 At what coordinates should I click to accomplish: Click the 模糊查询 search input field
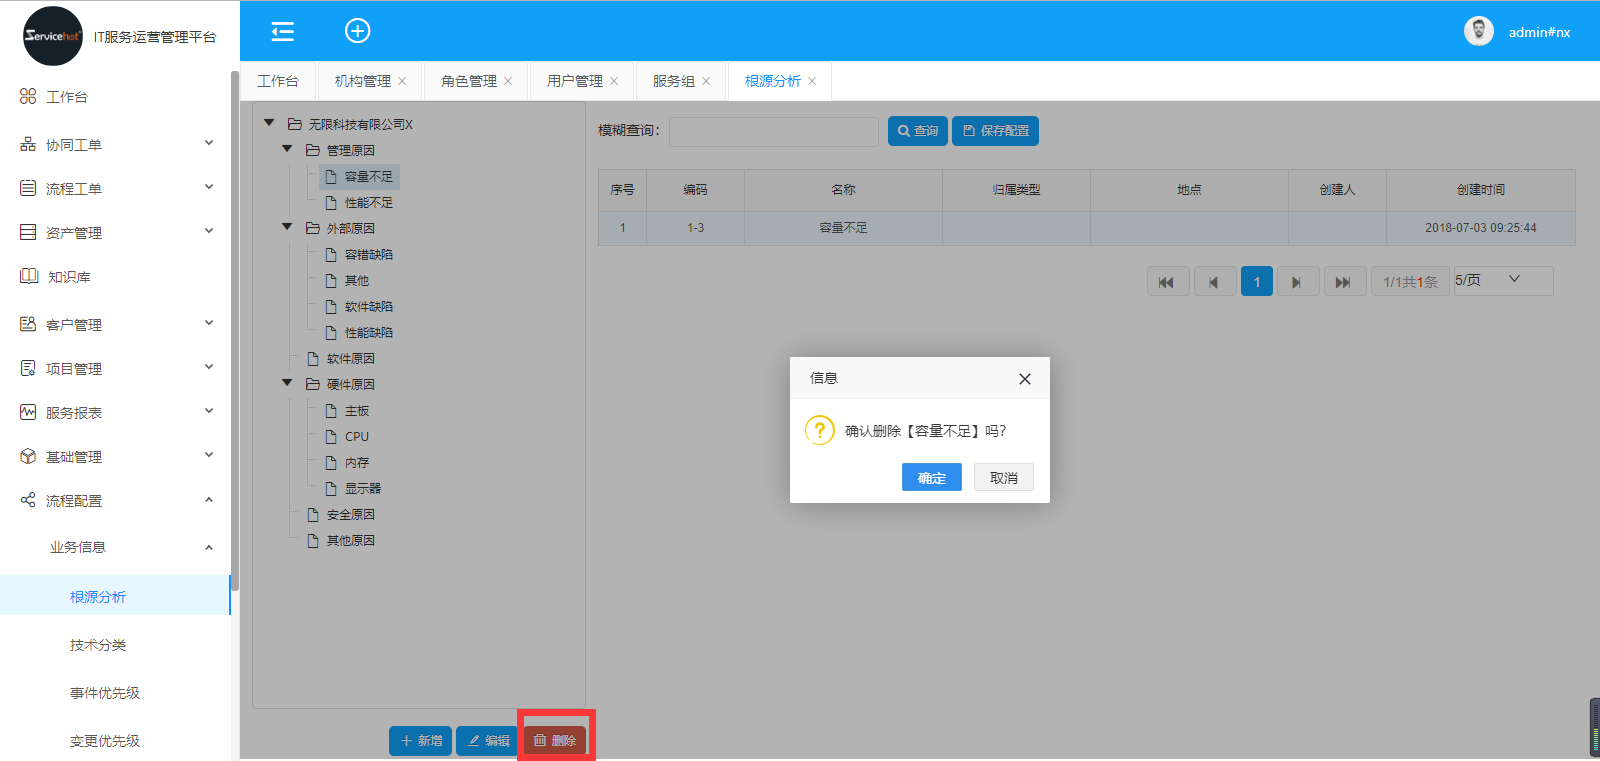click(x=773, y=132)
